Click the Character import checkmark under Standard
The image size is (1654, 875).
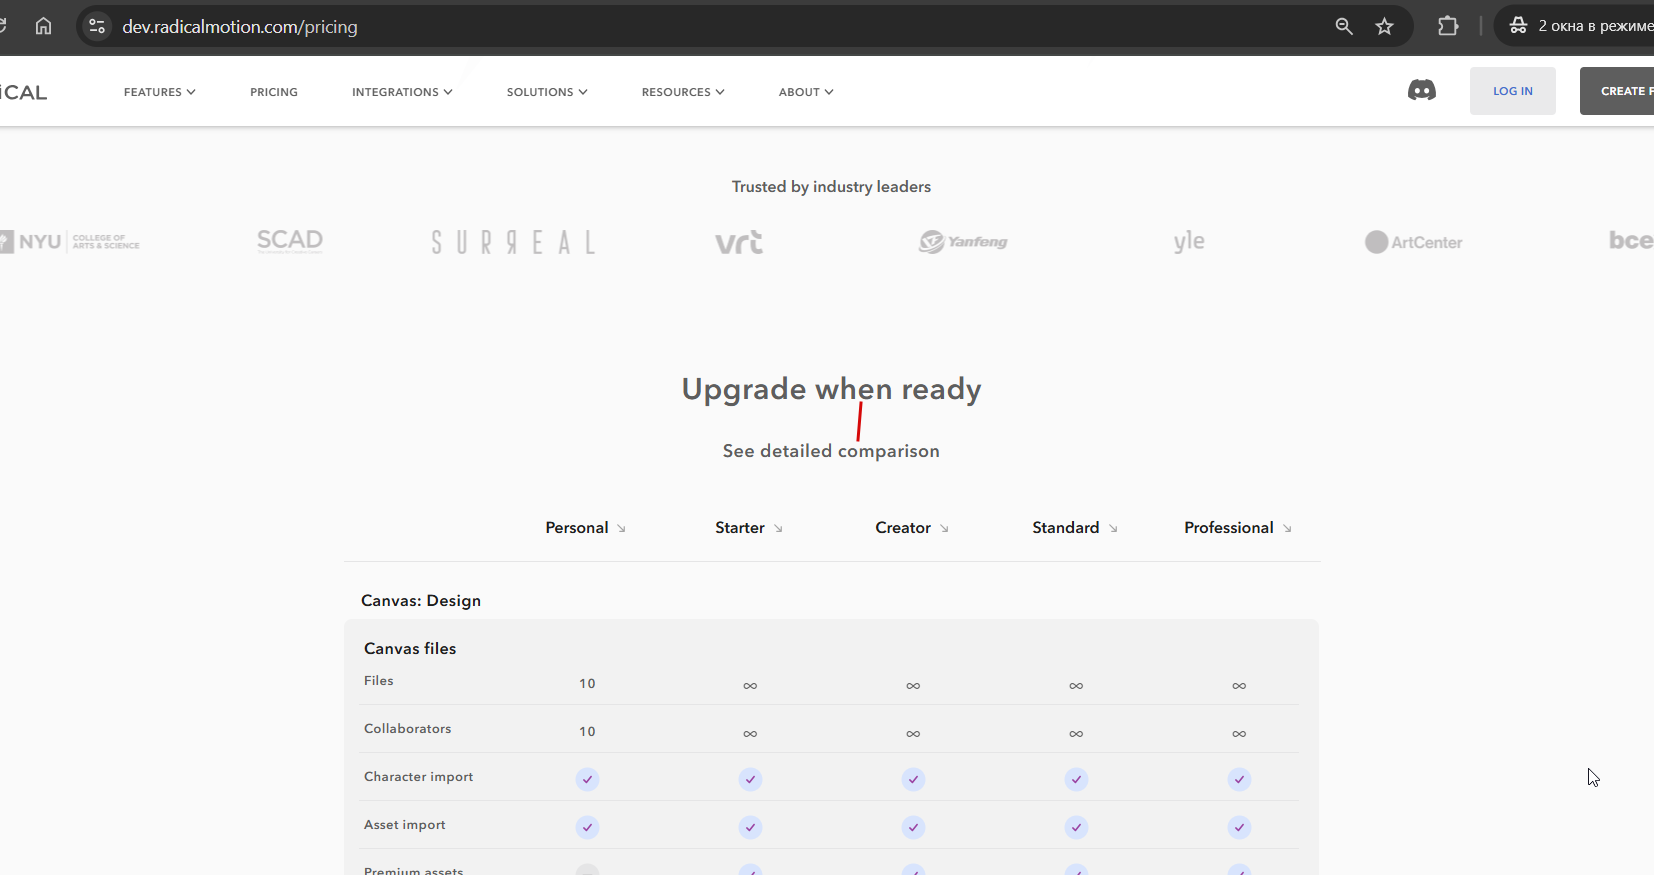(x=1076, y=779)
